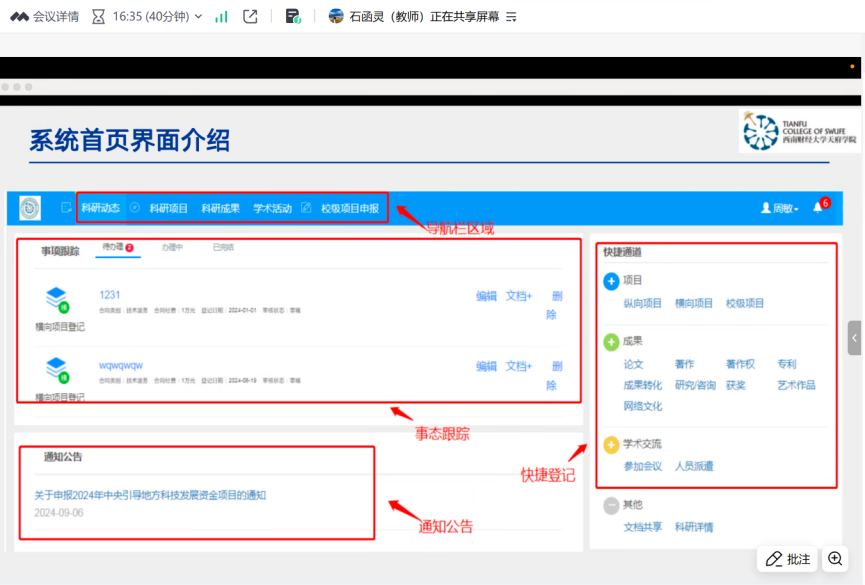Open the screen sharing options menu icon
This screenshot has height=585, width=865.
tap(511, 17)
